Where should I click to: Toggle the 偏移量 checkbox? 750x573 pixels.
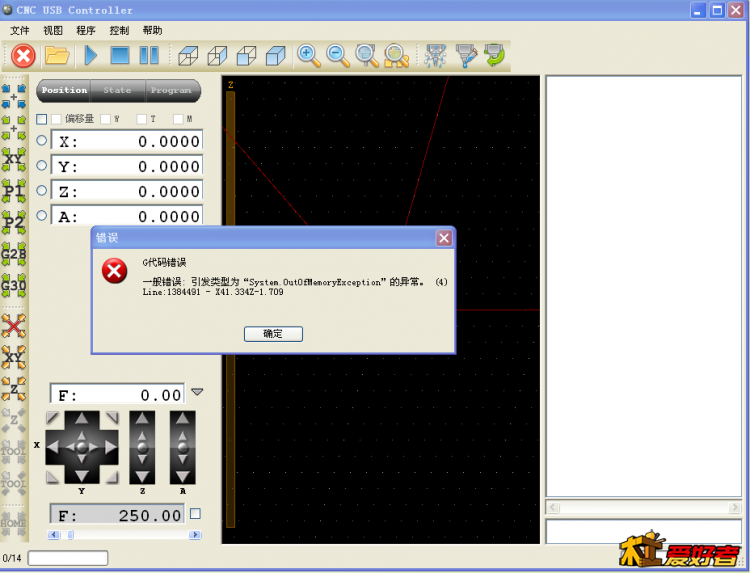click(x=56, y=119)
